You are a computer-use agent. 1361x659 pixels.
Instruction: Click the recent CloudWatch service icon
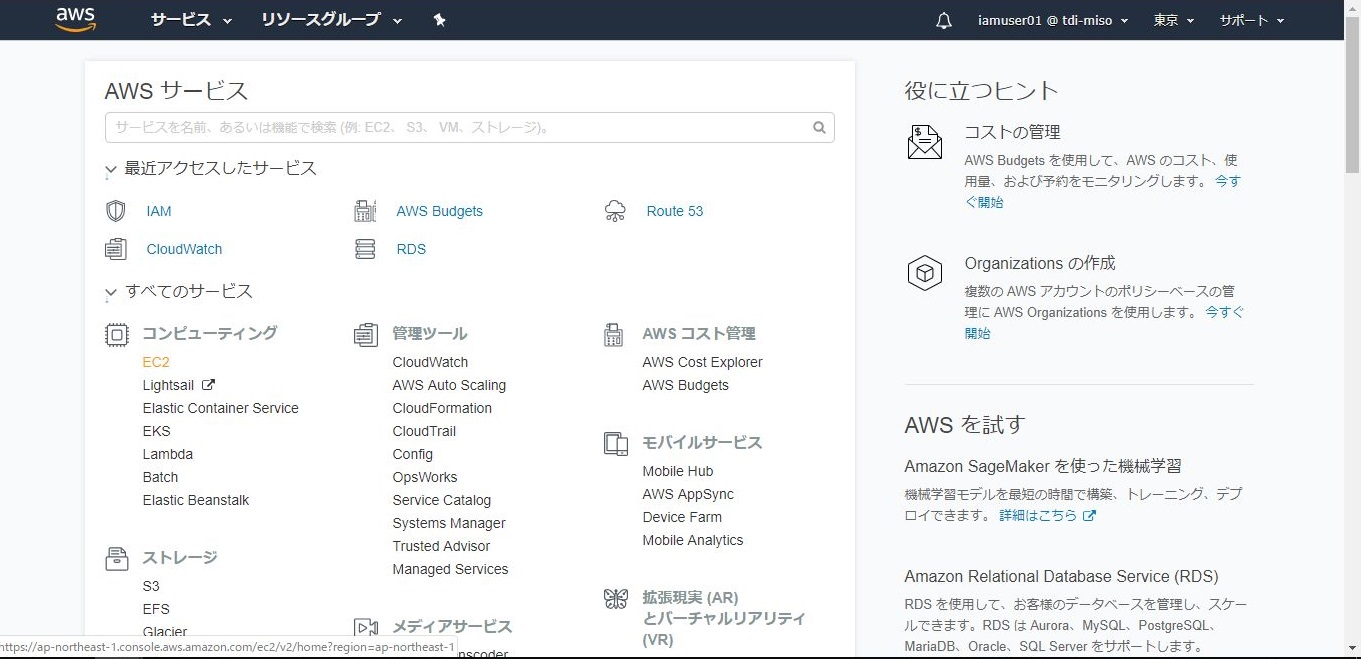tap(116, 249)
